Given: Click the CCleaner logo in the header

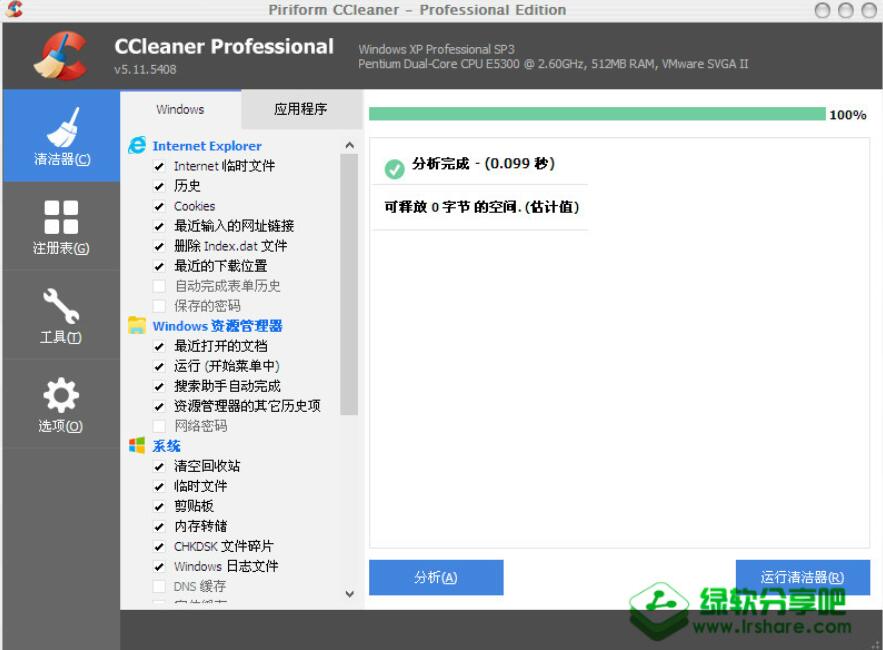Looking at the screenshot, I should tap(61, 56).
